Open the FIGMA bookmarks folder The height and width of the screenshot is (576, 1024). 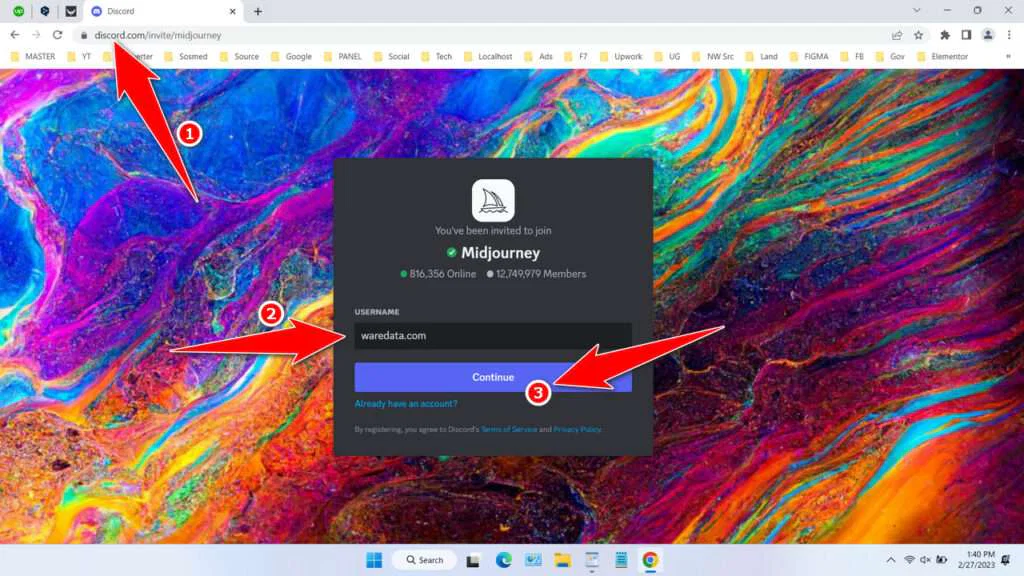click(813, 57)
